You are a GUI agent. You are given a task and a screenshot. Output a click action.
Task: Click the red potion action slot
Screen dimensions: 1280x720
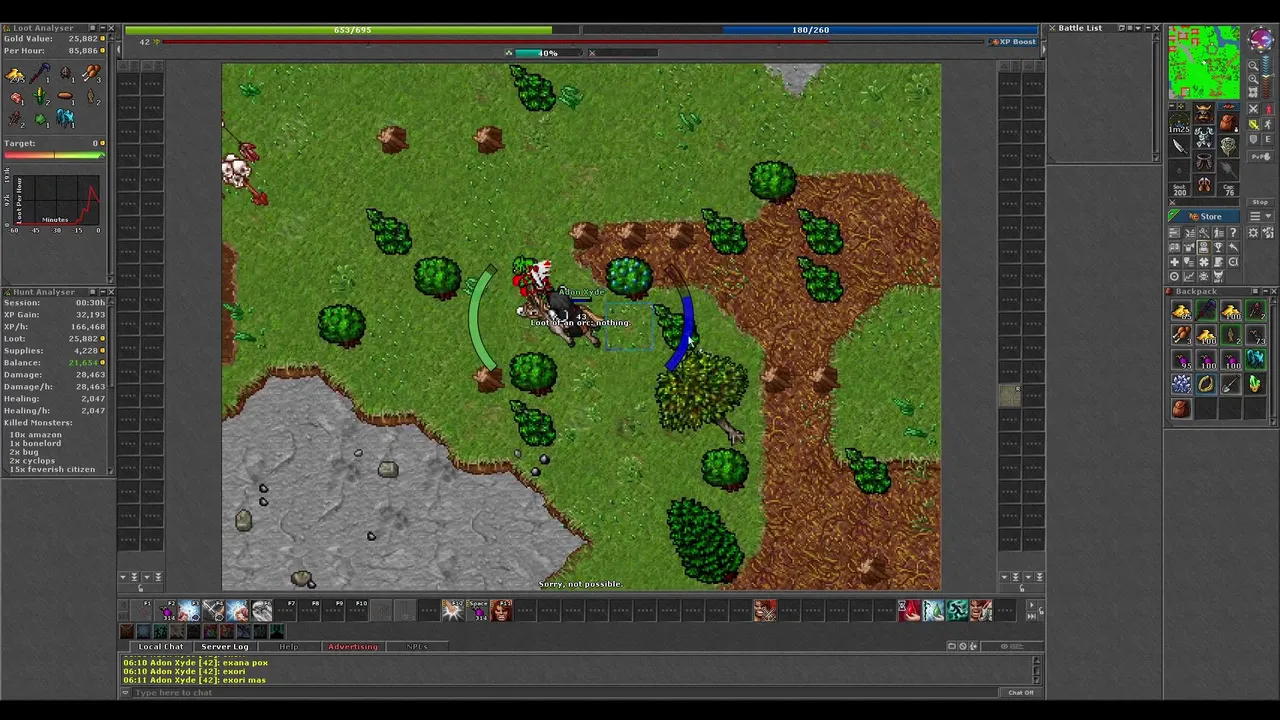click(909, 610)
